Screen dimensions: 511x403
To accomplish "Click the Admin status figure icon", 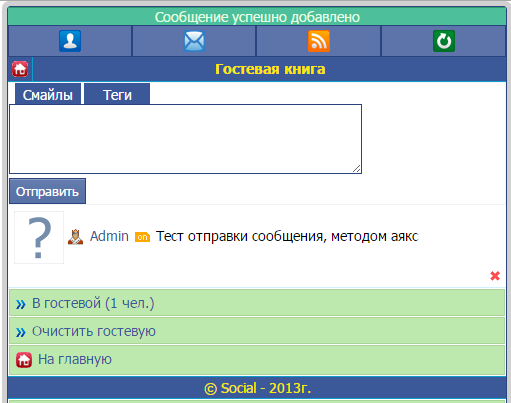I will tap(75, 237).
